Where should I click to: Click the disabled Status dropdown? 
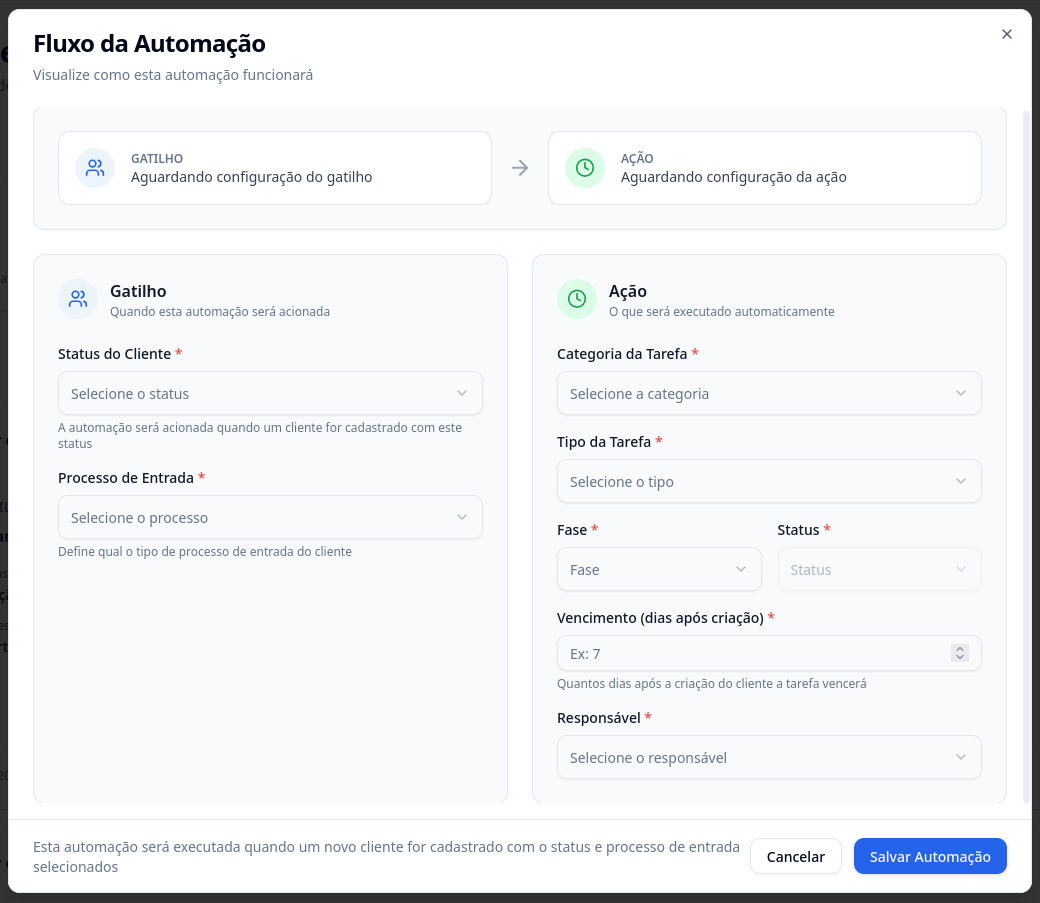coord(878,570)
